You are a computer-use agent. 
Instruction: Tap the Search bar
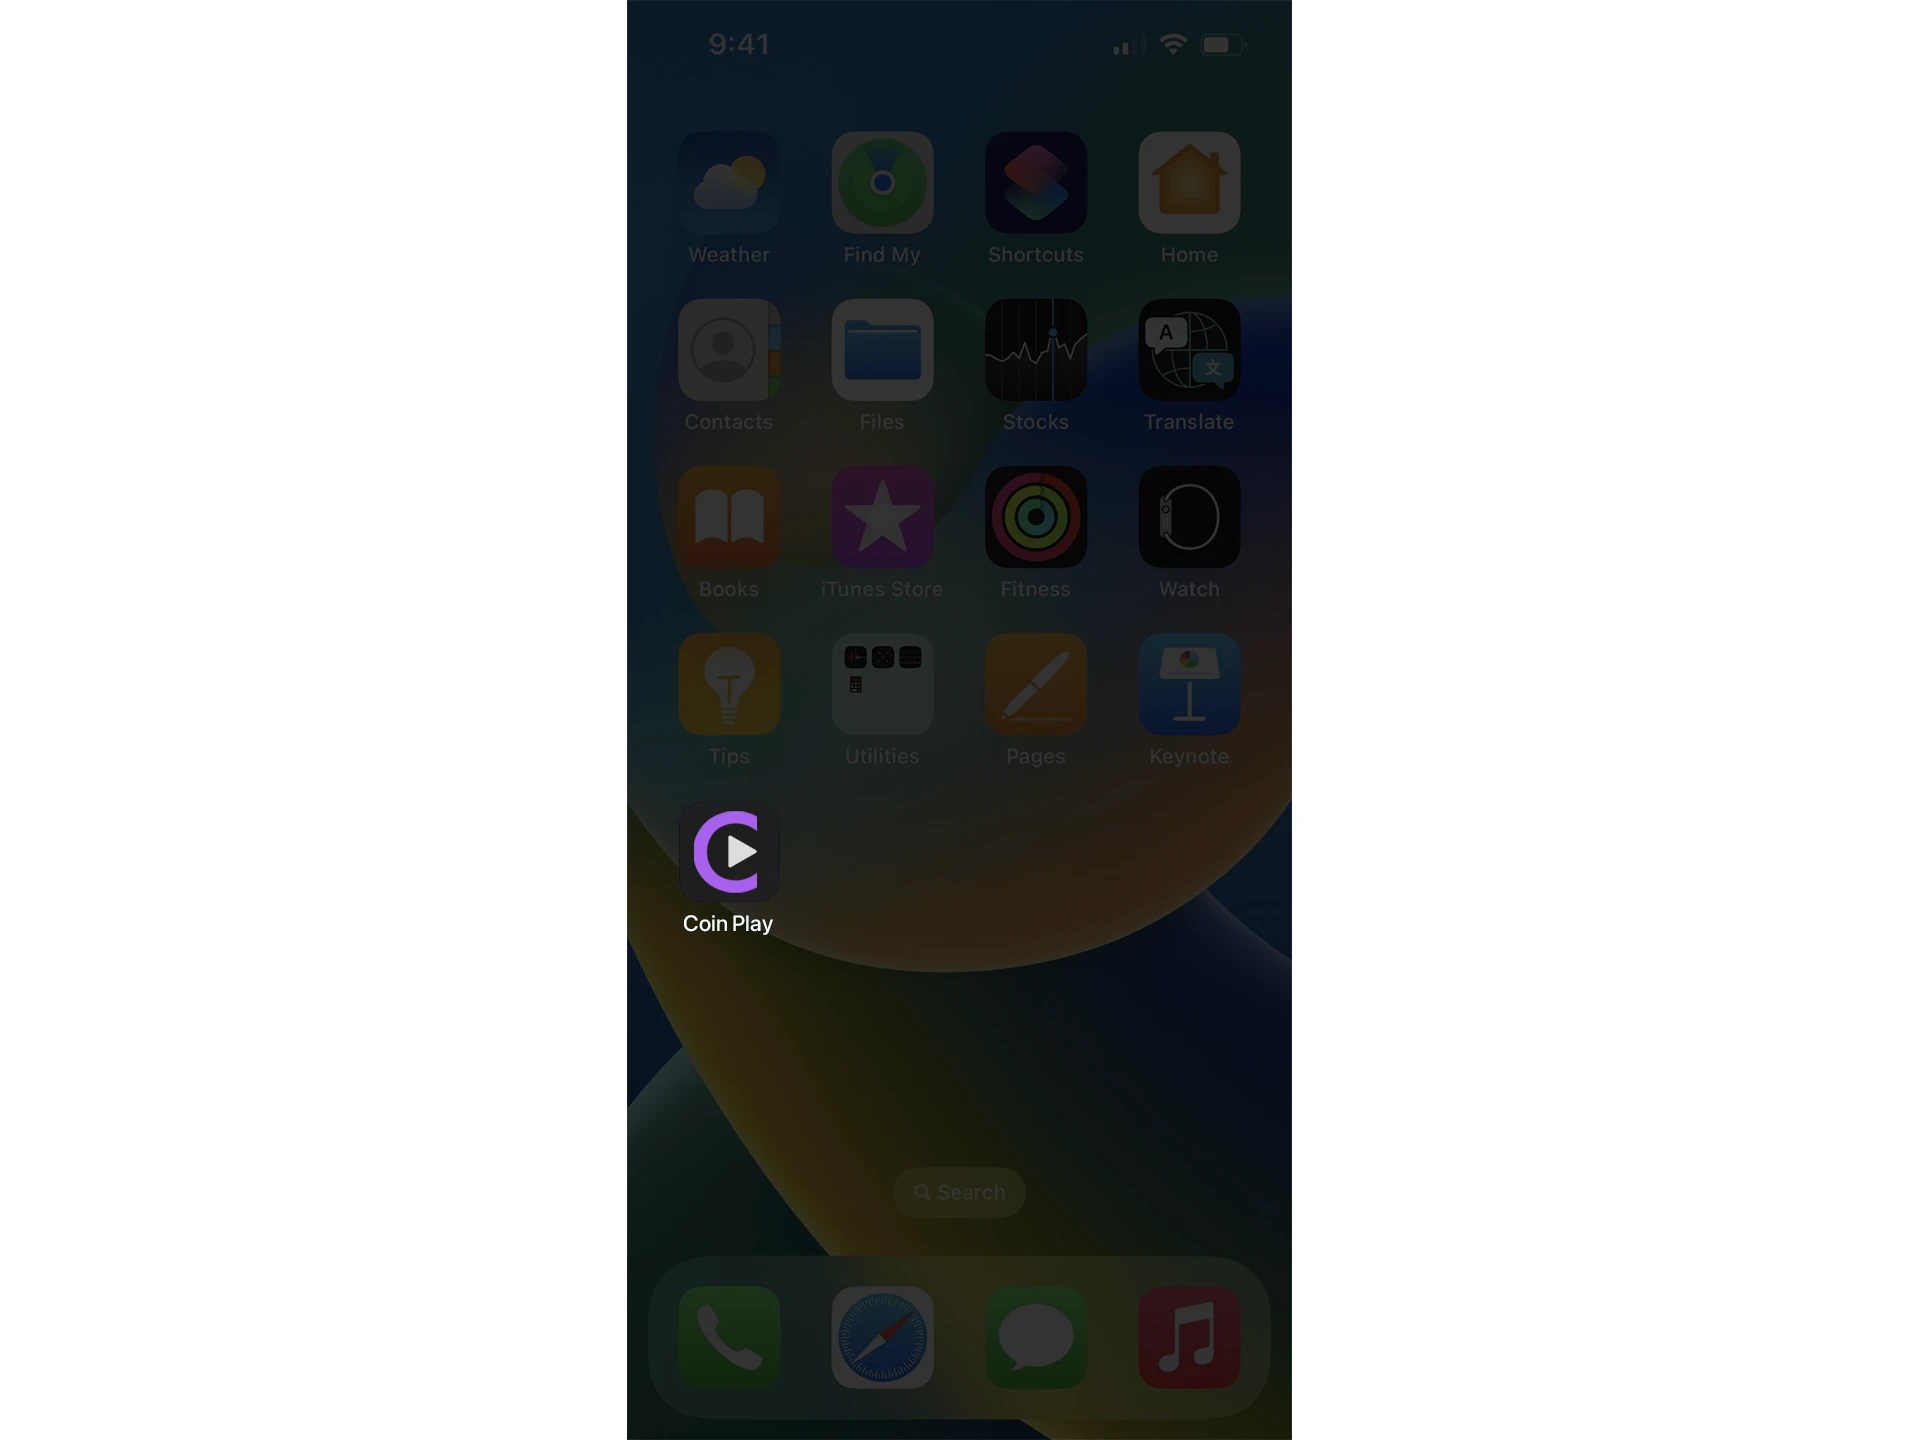(960, 1192)
